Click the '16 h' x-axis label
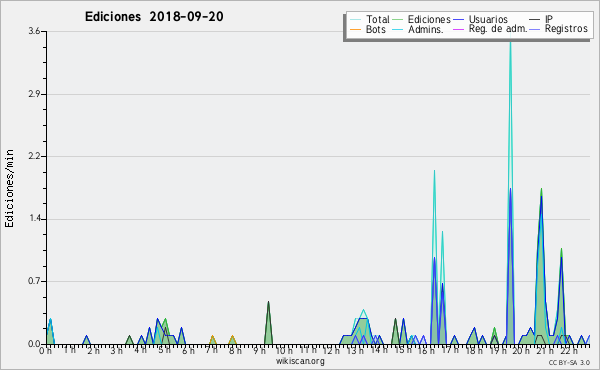 (x=425, y=350)
